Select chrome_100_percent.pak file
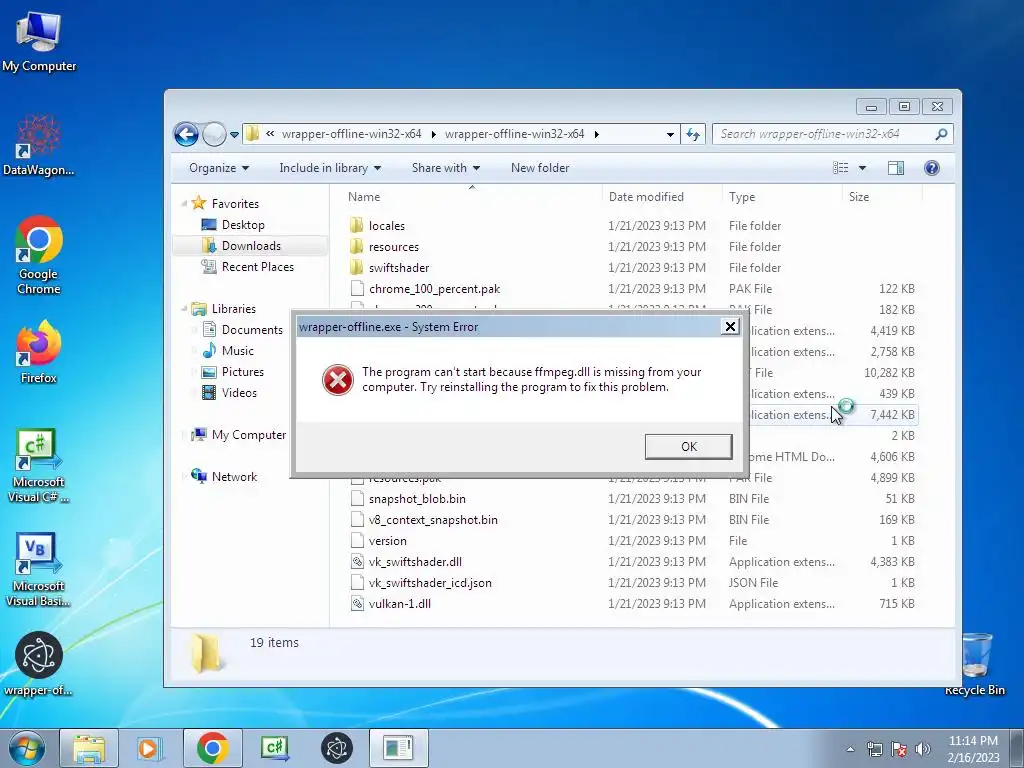The height and width of the screenshot is (768, 1024). [434, 289]
